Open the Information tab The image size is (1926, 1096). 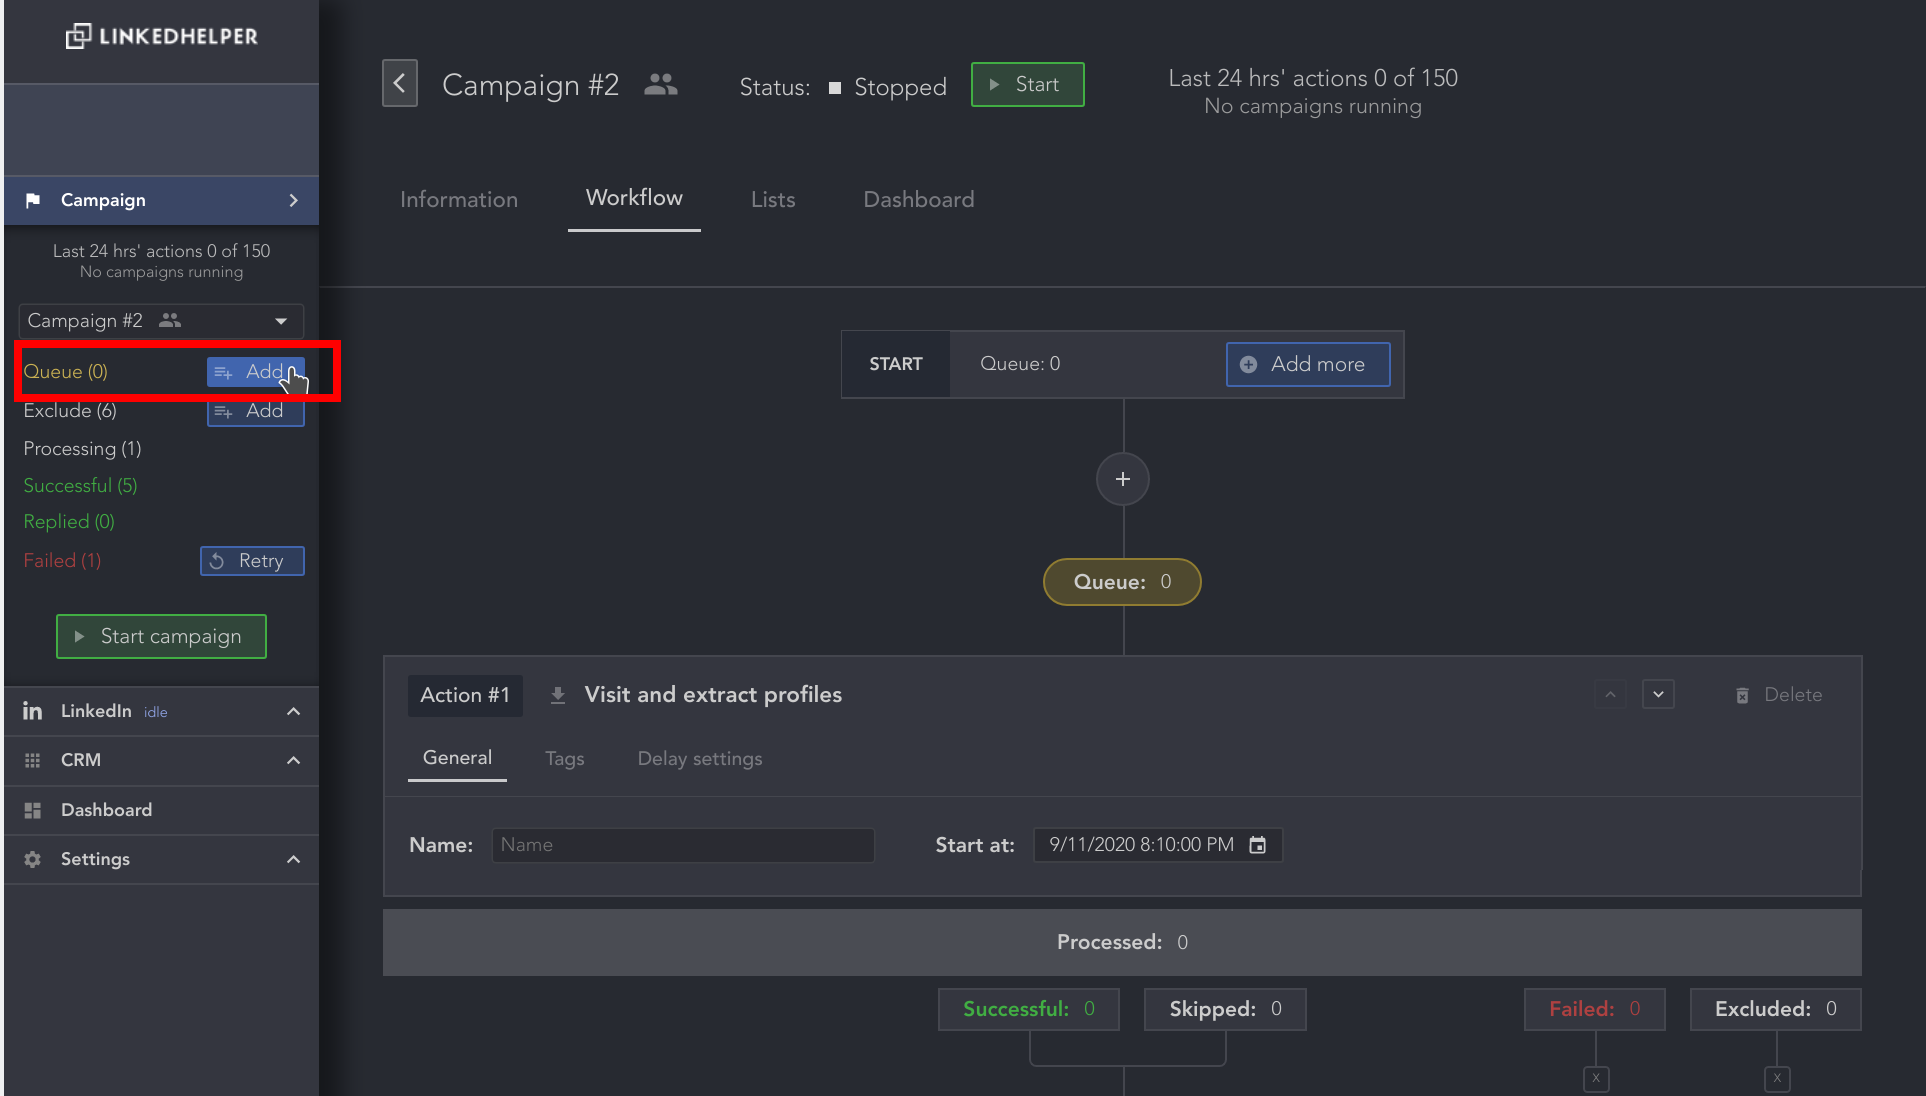click(x=459, y=199)
